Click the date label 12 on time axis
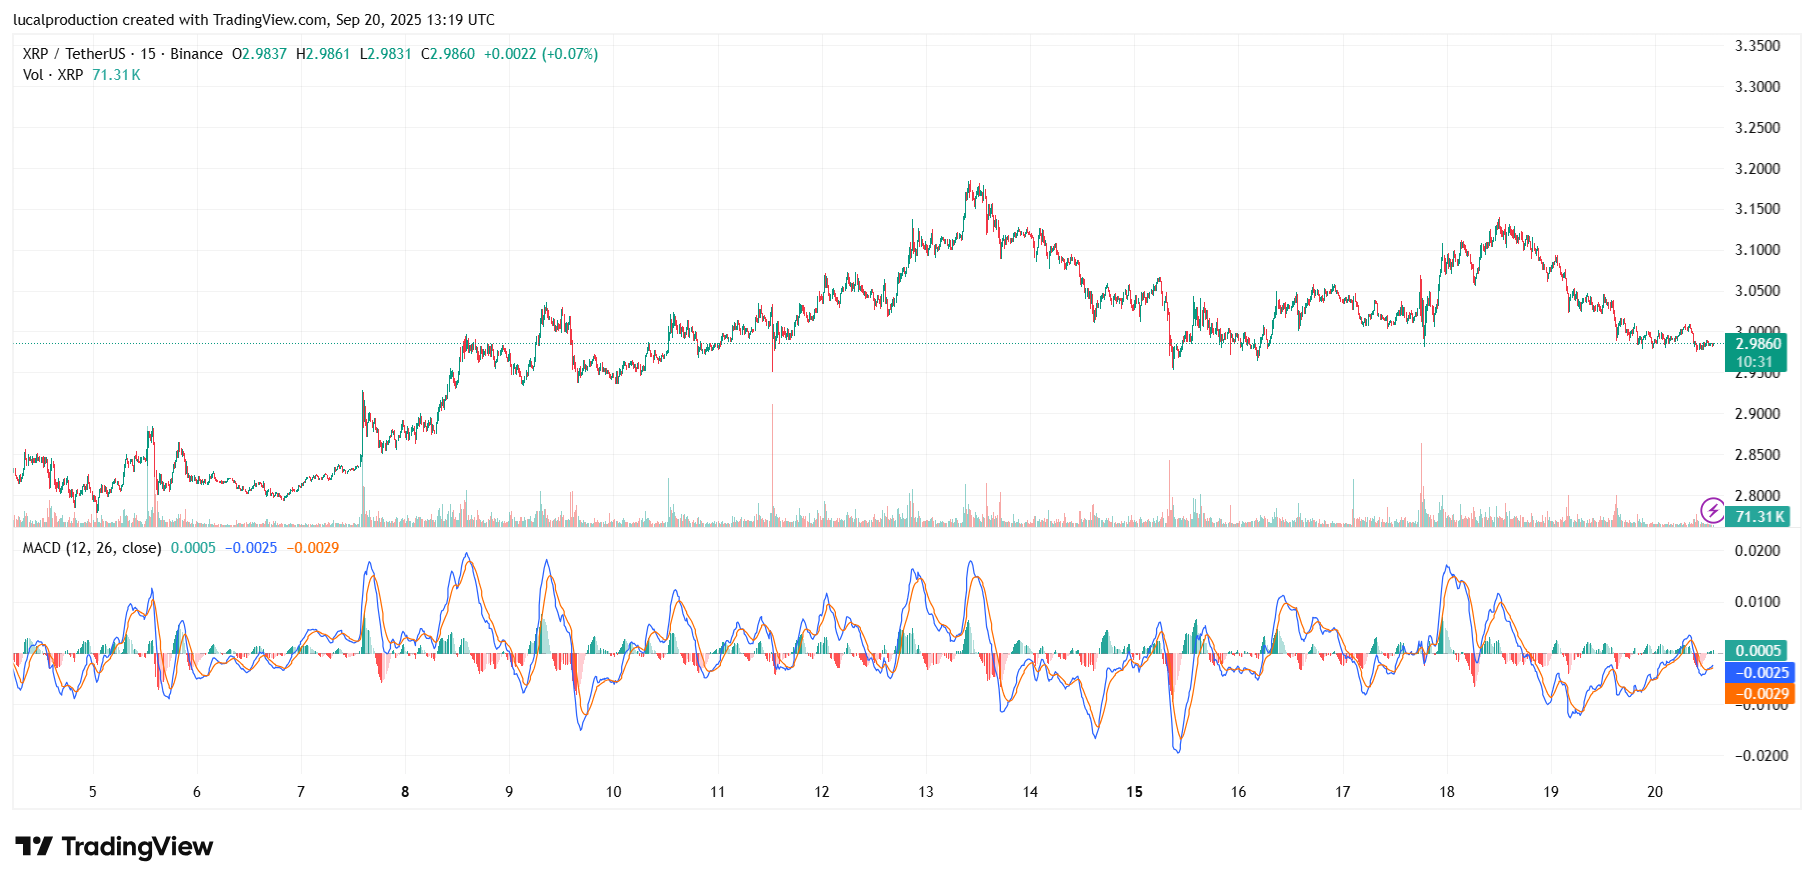The height and width of the screenshot is (884, 1814). pyautogui.click(x=822, y=792)
